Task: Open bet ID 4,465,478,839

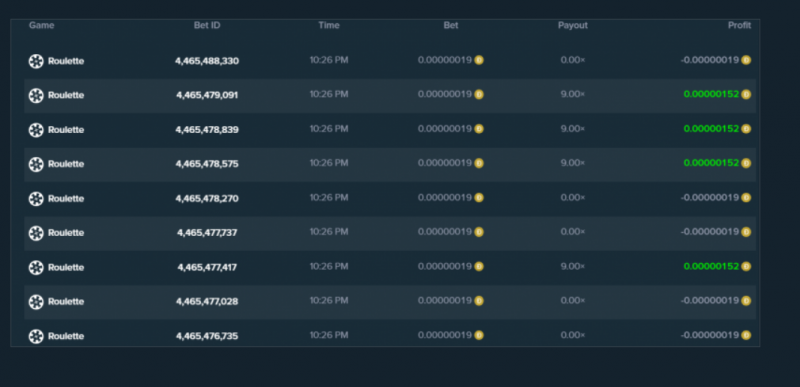Action: click(207, 130)
